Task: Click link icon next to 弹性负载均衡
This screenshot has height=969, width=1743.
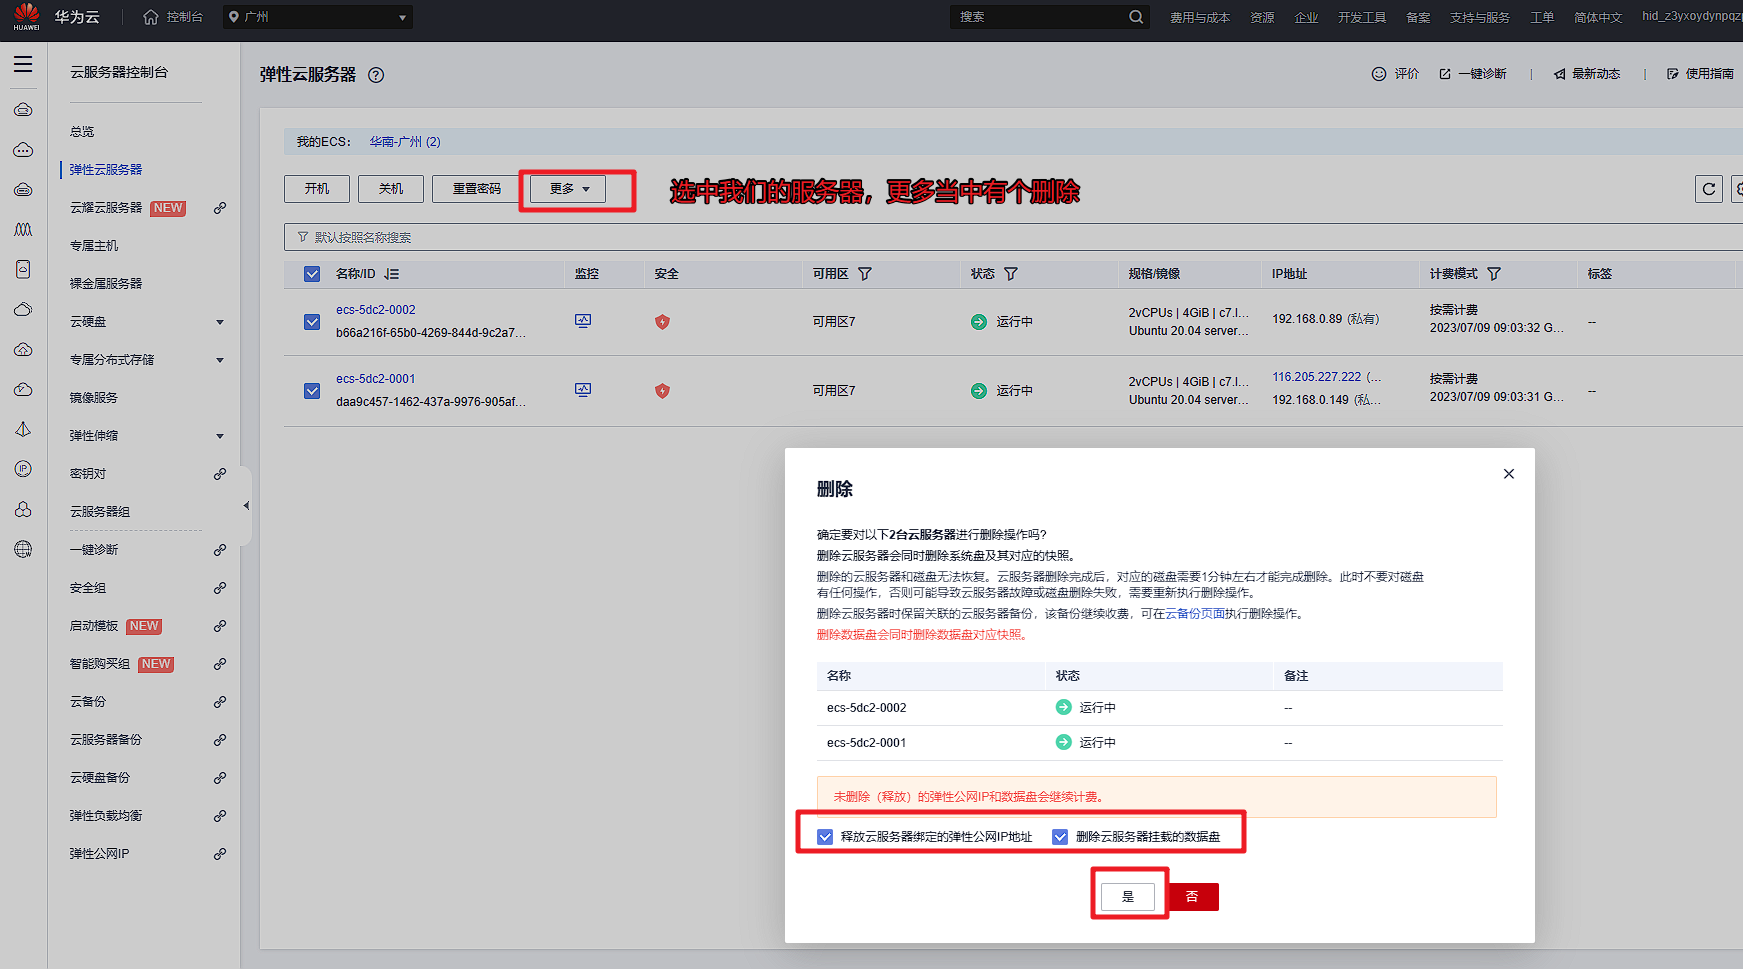Action: [x=220, y=816]
